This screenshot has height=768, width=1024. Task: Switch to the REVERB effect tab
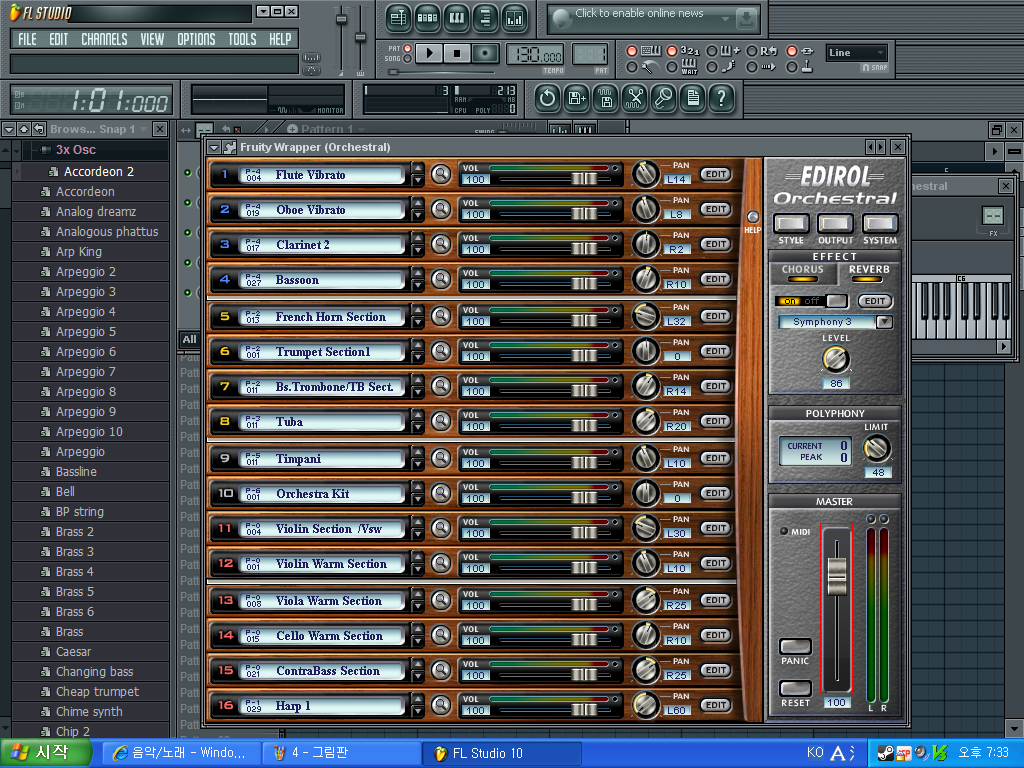[869, 272]
